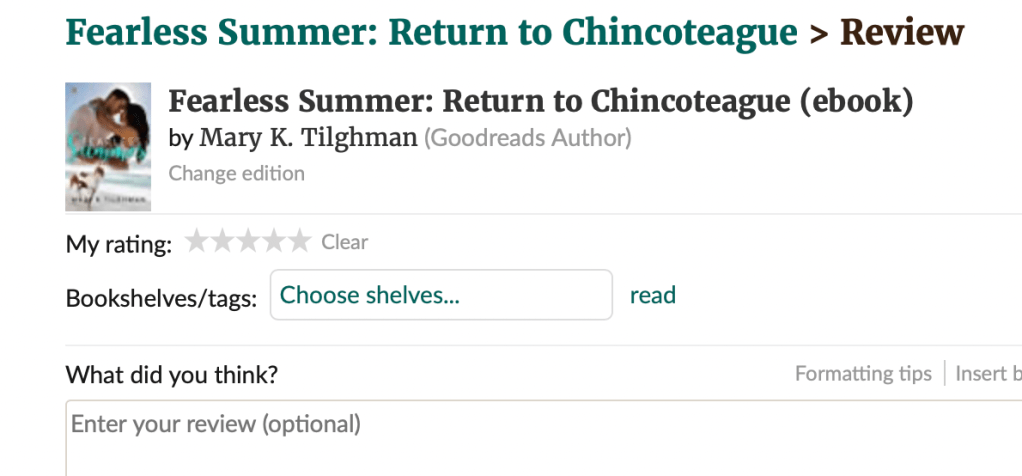Rate the book two stars
Viewport: 1022px width, 476px height.
(222, 241)
